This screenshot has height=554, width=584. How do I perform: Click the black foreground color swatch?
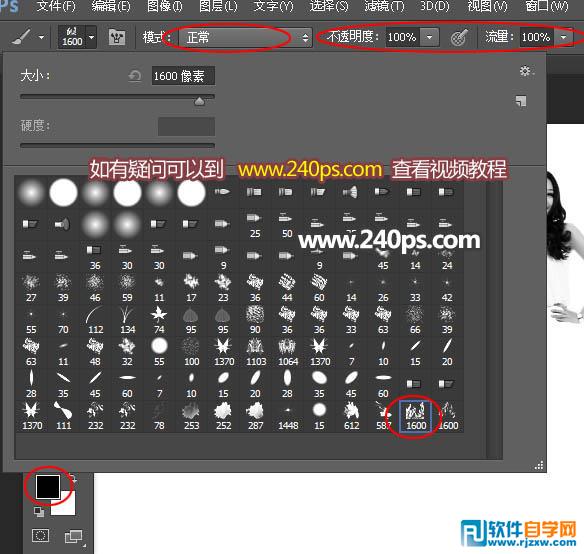[x=48, y=486]
